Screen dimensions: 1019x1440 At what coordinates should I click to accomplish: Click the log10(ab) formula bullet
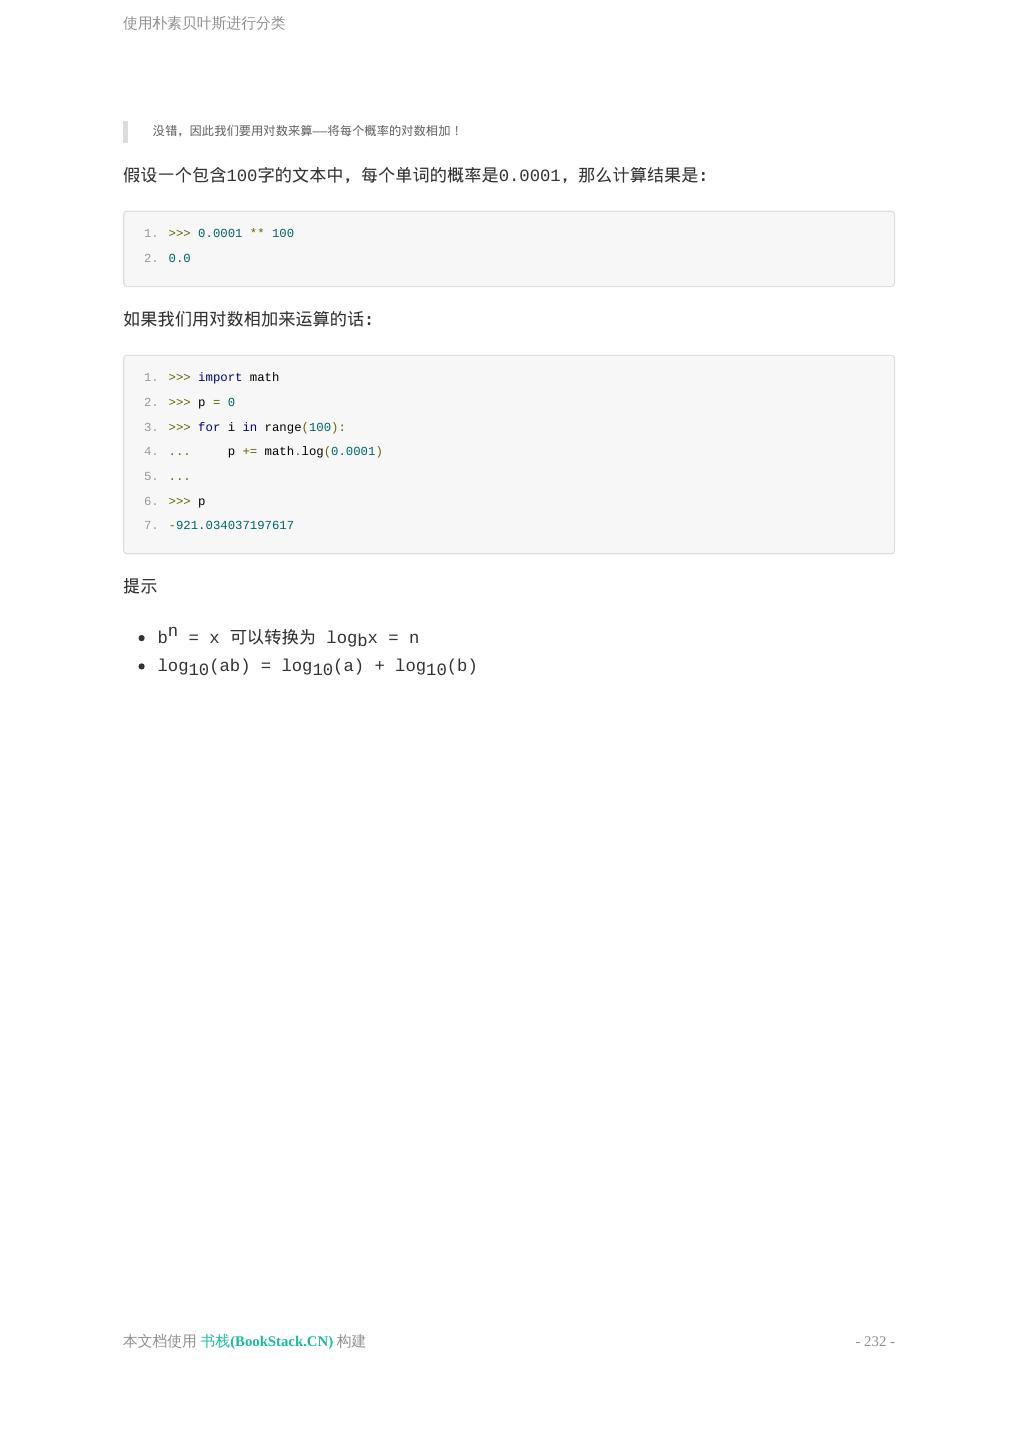(317, 667)
